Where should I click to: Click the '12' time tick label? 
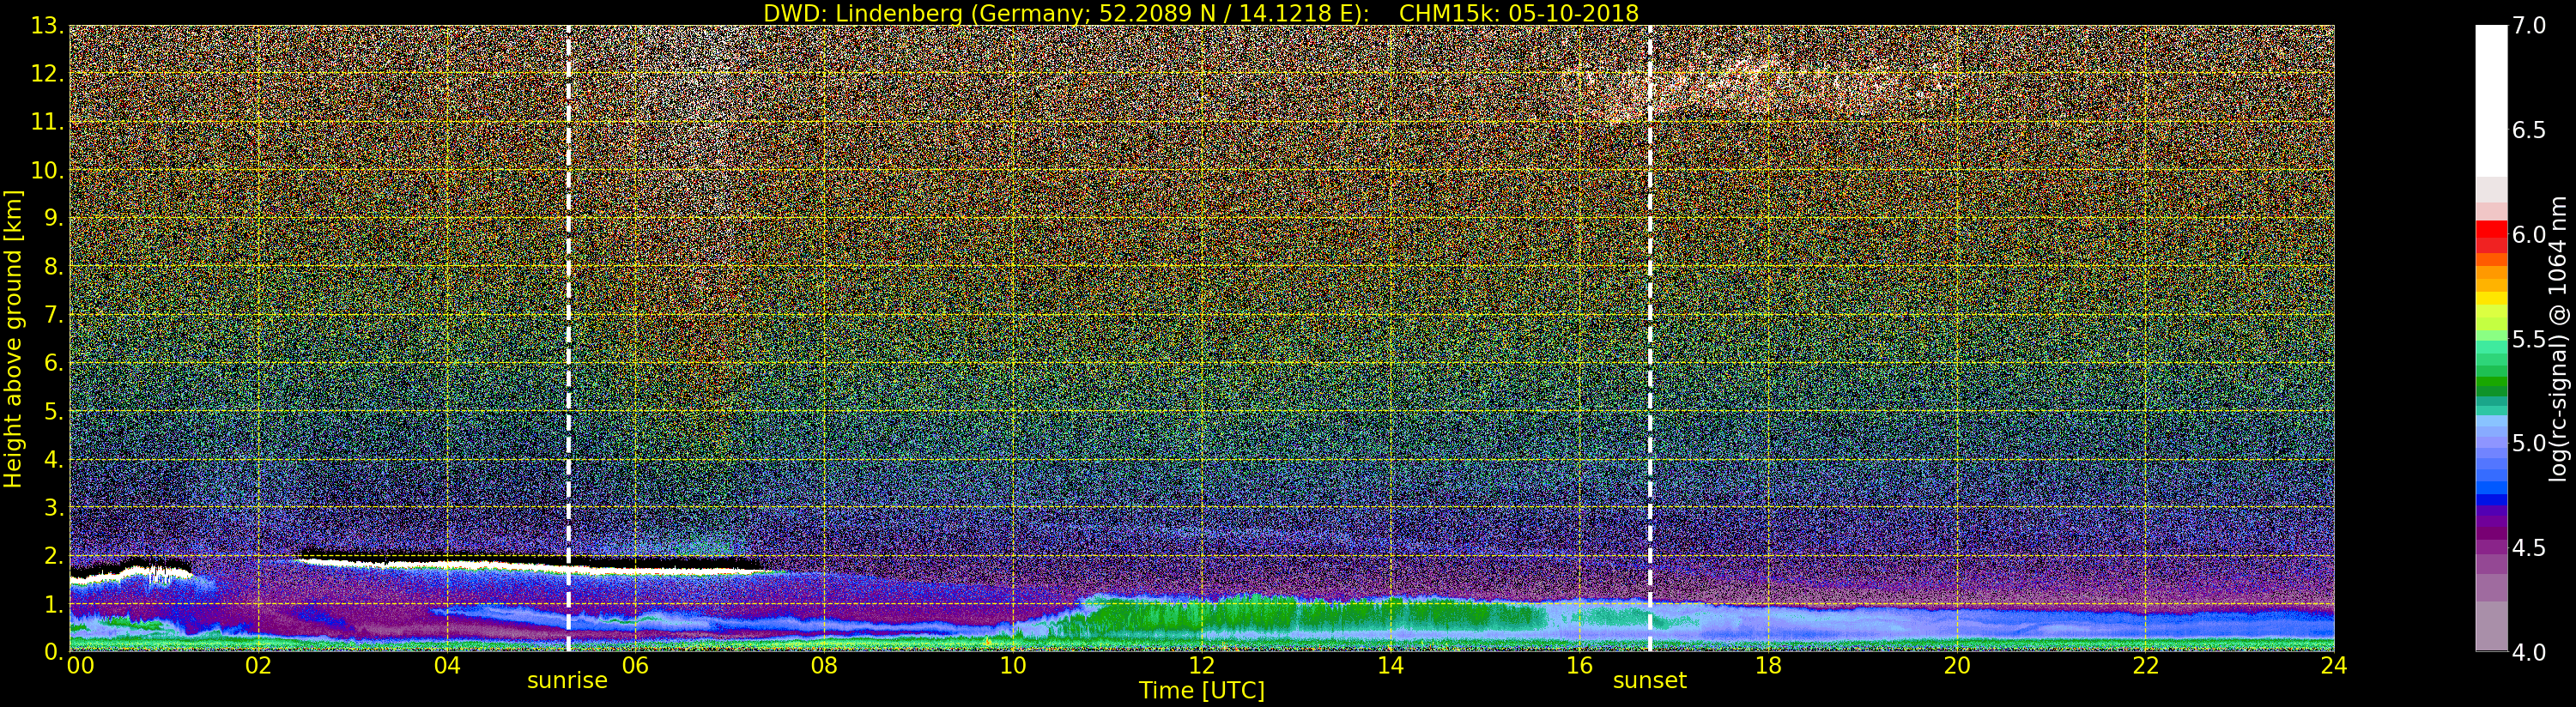point(1201,664)
